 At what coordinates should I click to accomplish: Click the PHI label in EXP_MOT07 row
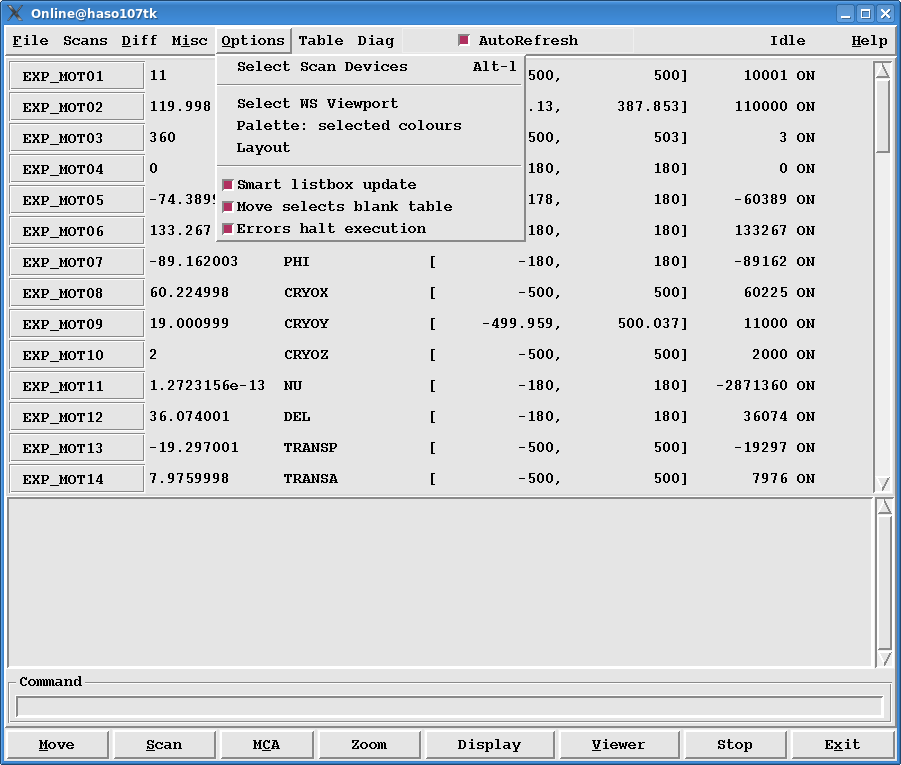[x=297, y=262]
